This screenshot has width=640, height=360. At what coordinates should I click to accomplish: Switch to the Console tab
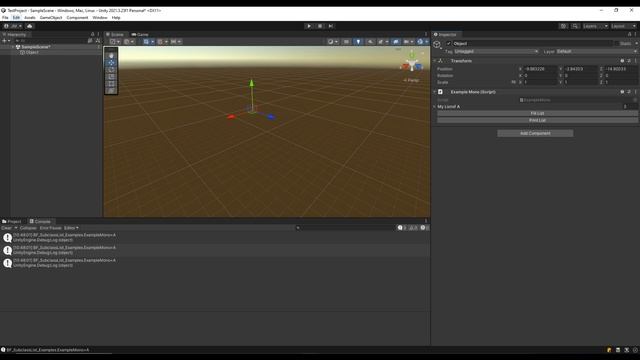coord(40,222)
